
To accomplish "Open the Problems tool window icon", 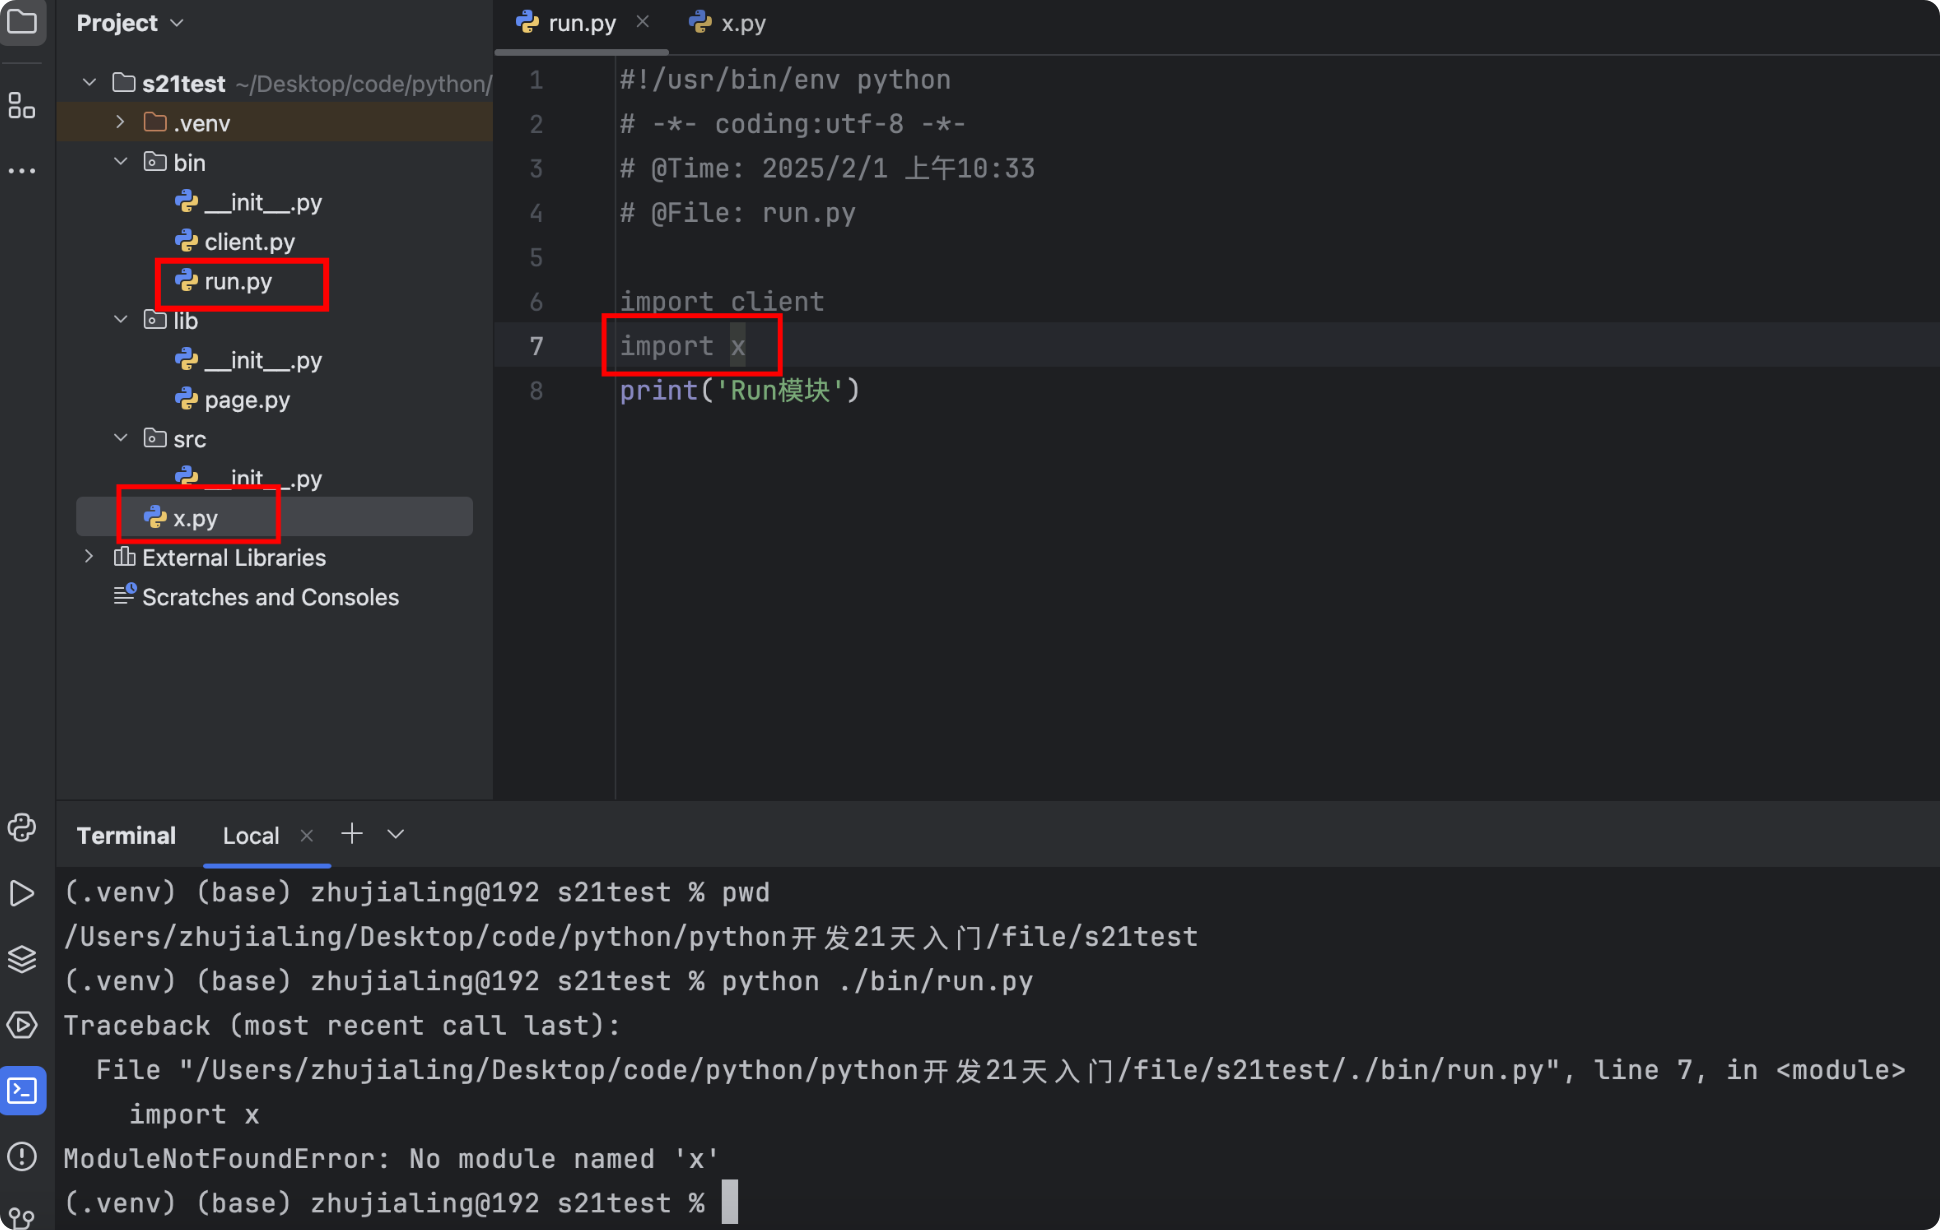I will pos(22,1157).
